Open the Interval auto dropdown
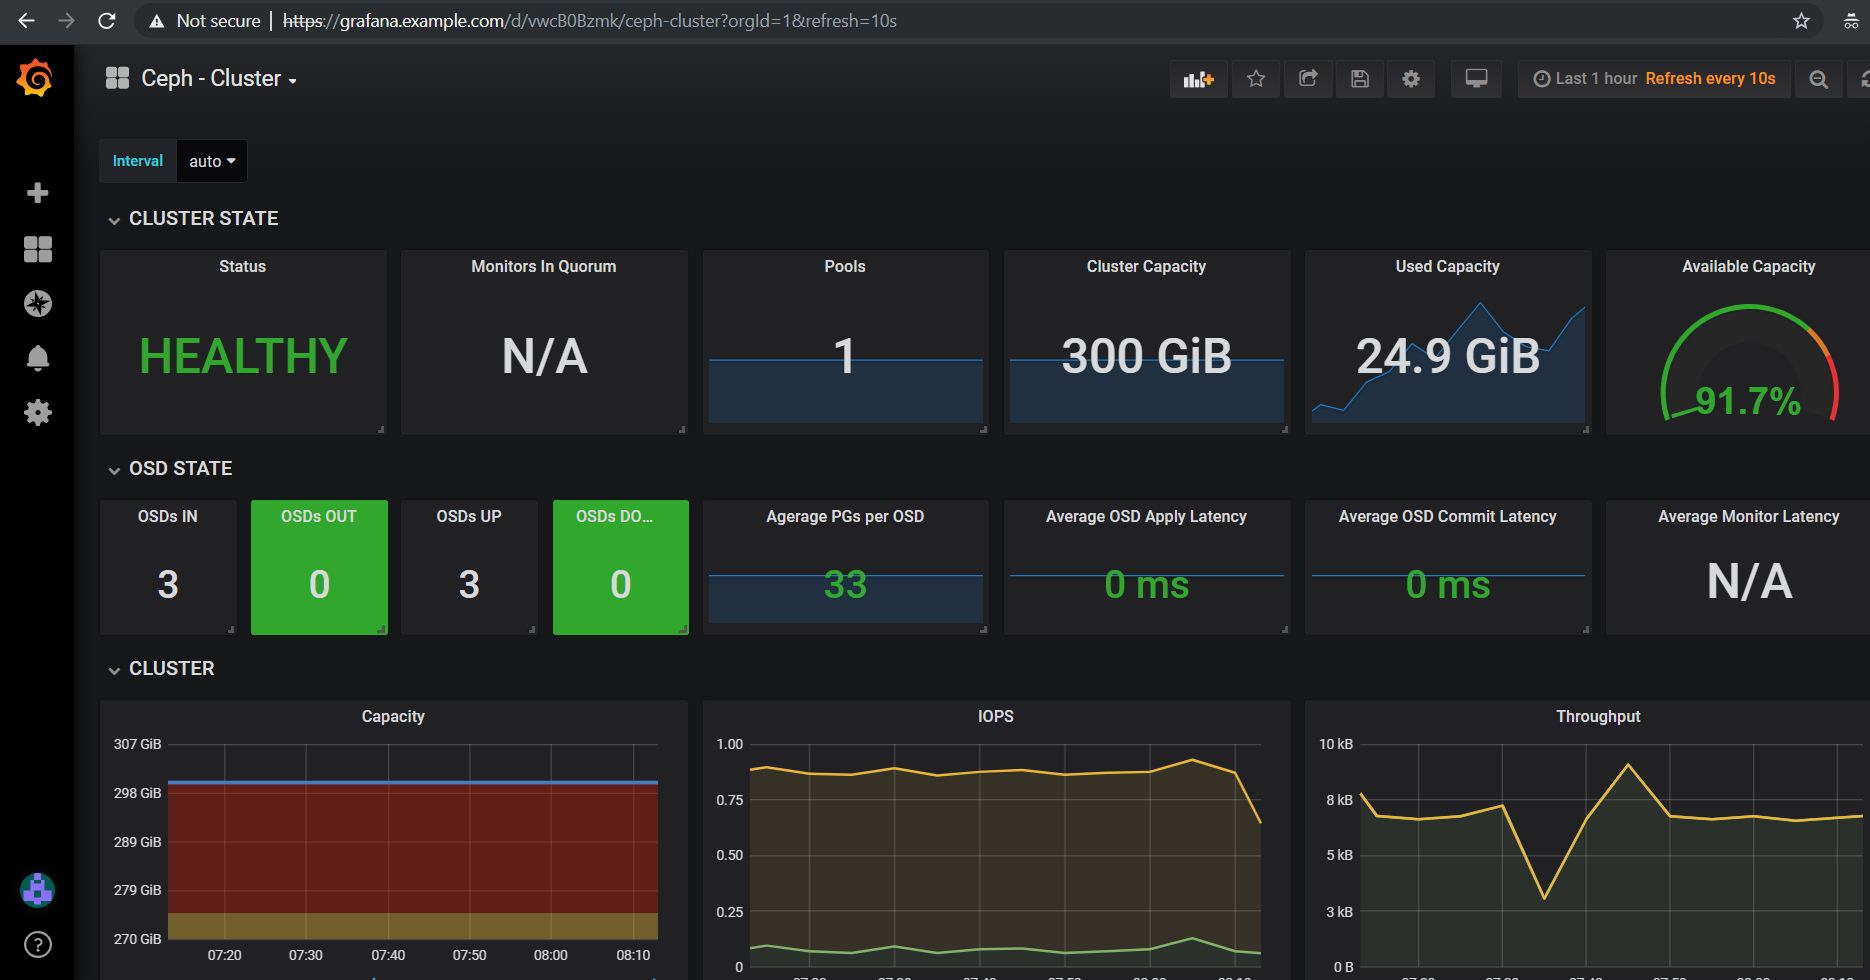 (x=212, y=161)
